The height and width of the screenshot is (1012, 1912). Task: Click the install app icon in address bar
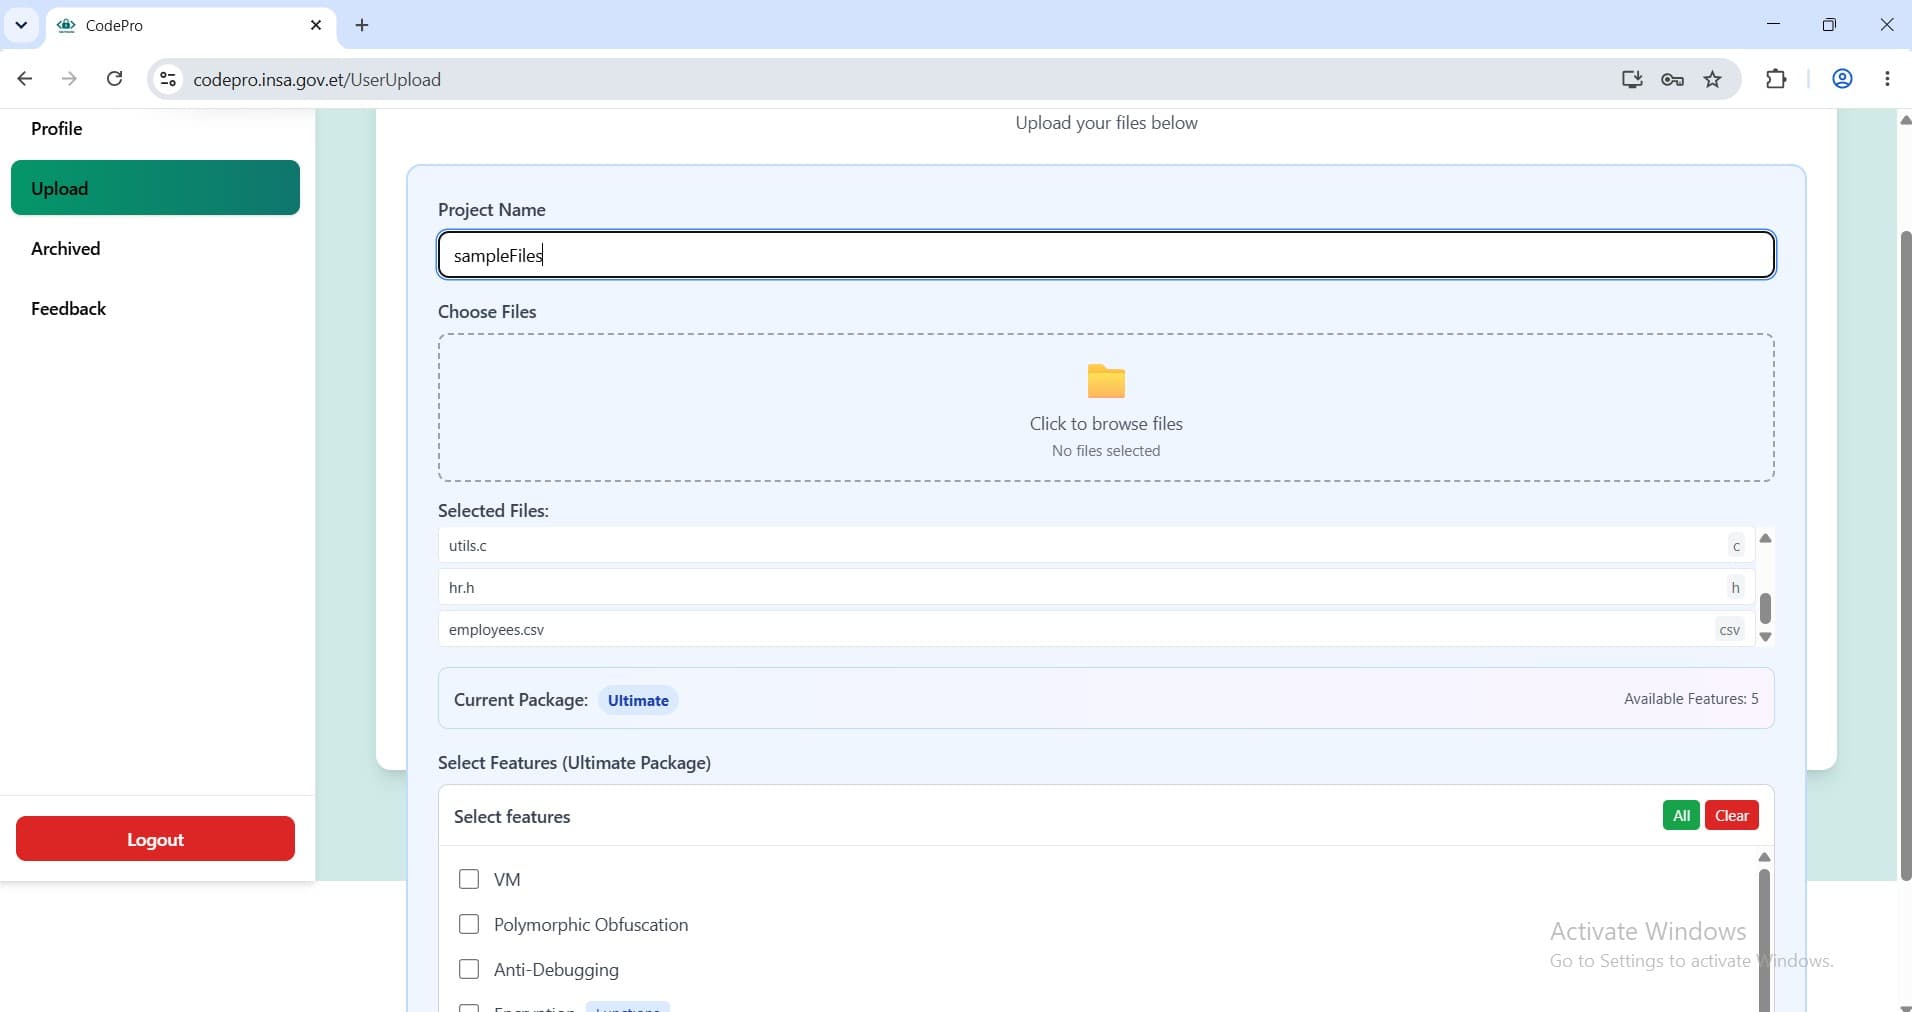[x=1631, y=79]
